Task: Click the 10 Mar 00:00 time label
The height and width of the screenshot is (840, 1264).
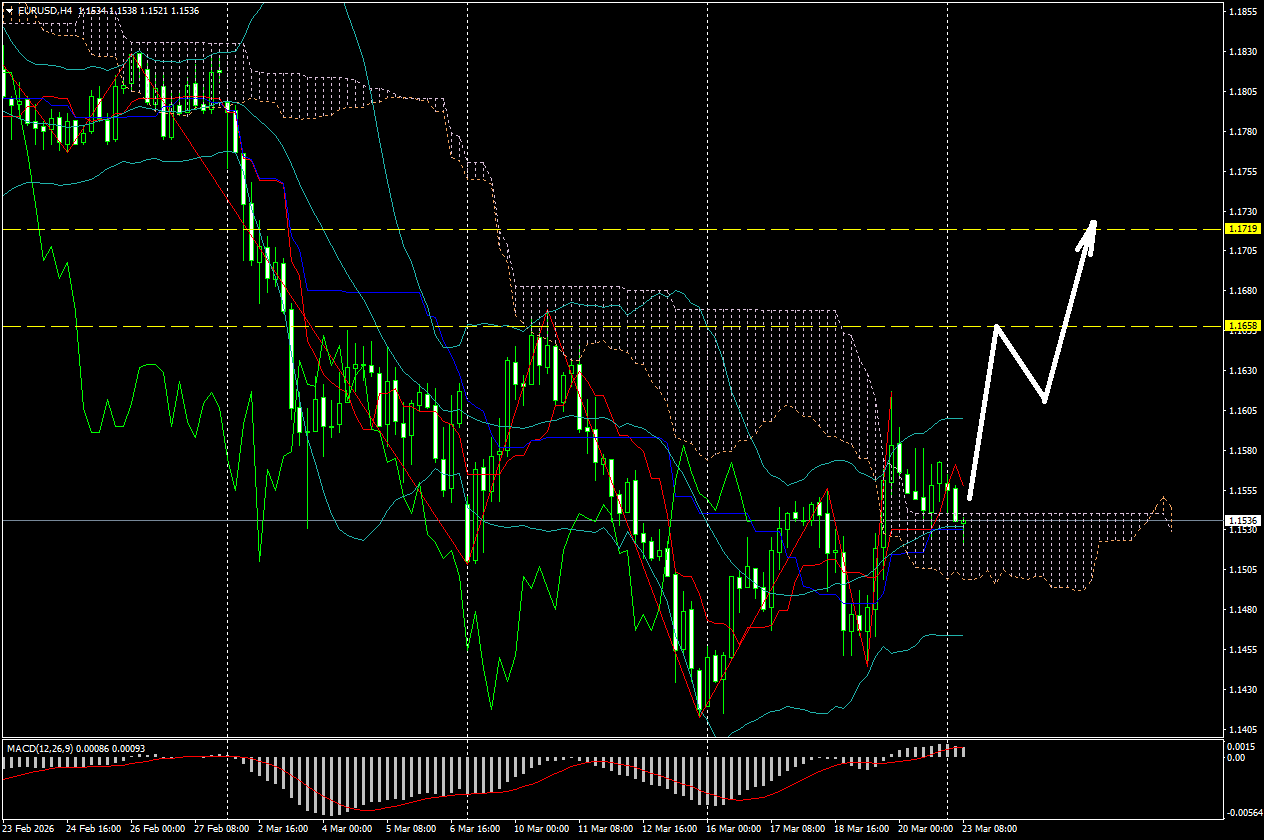Action: 542,829
